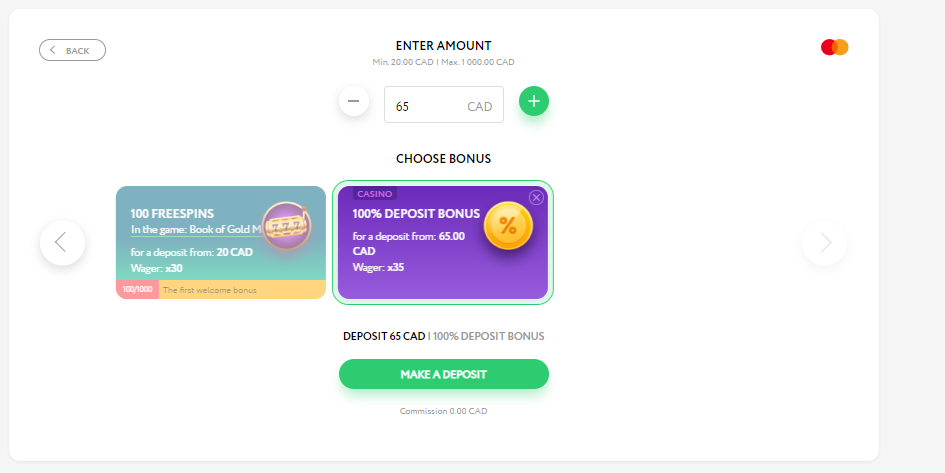Screen dimensions: 945x473
Task: Select the 100 Freespins bonus card
Action: [x=221, y=242]
